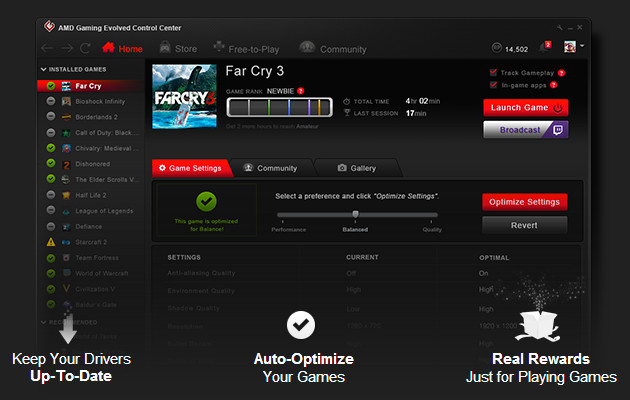Click the Far Cry 3 cover art

point(184,96)
